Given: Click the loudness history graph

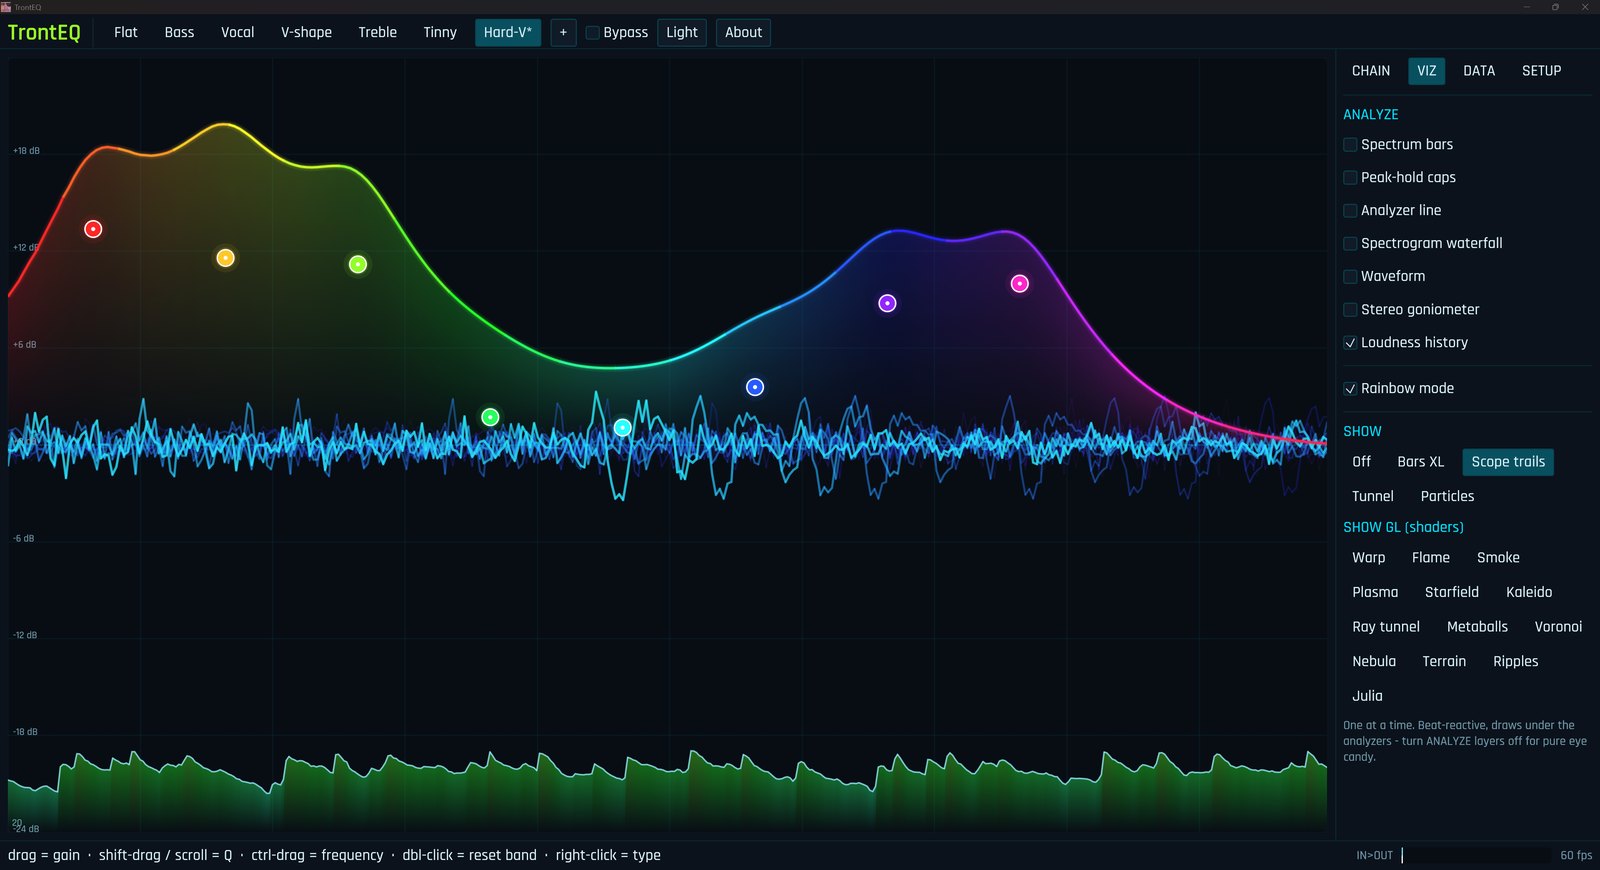Looking at the screenshot, I should (667, 790).
